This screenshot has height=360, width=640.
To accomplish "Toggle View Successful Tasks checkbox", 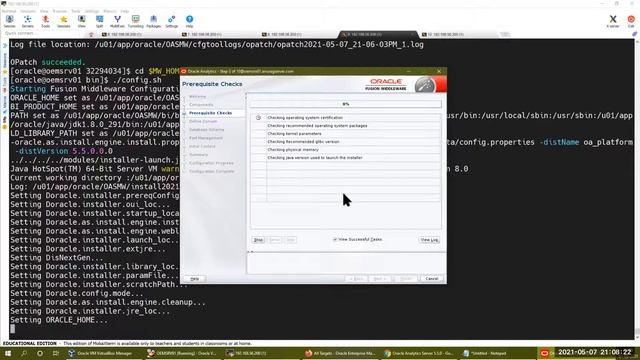I will pos(335,240).
